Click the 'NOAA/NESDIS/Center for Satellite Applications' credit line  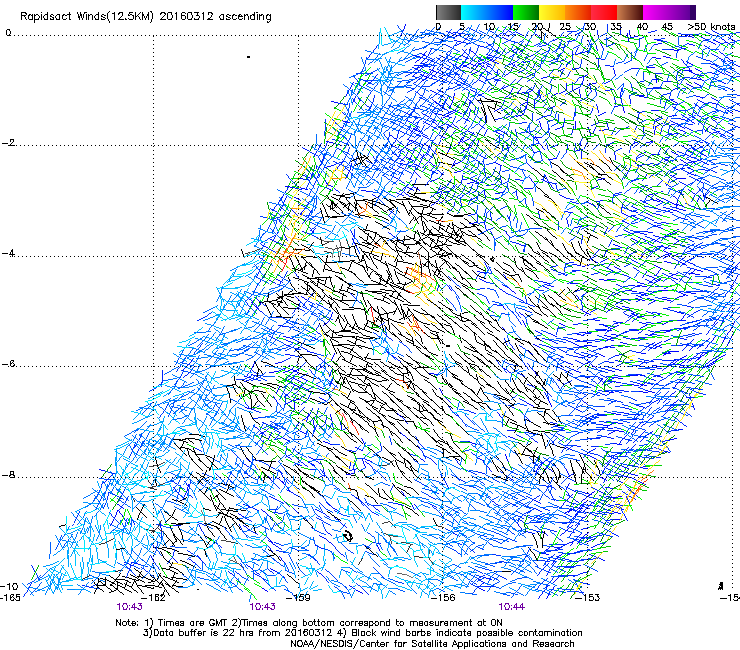click(x=432, y=644)
